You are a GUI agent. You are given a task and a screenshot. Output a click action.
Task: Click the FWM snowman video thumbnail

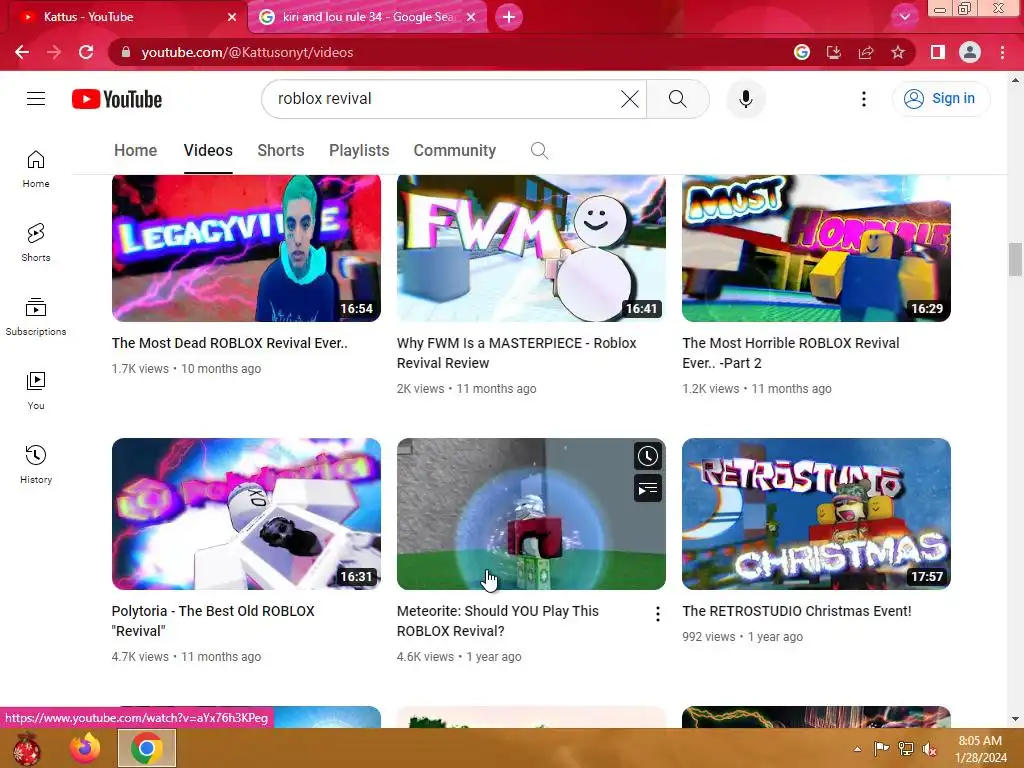(531, 248)
